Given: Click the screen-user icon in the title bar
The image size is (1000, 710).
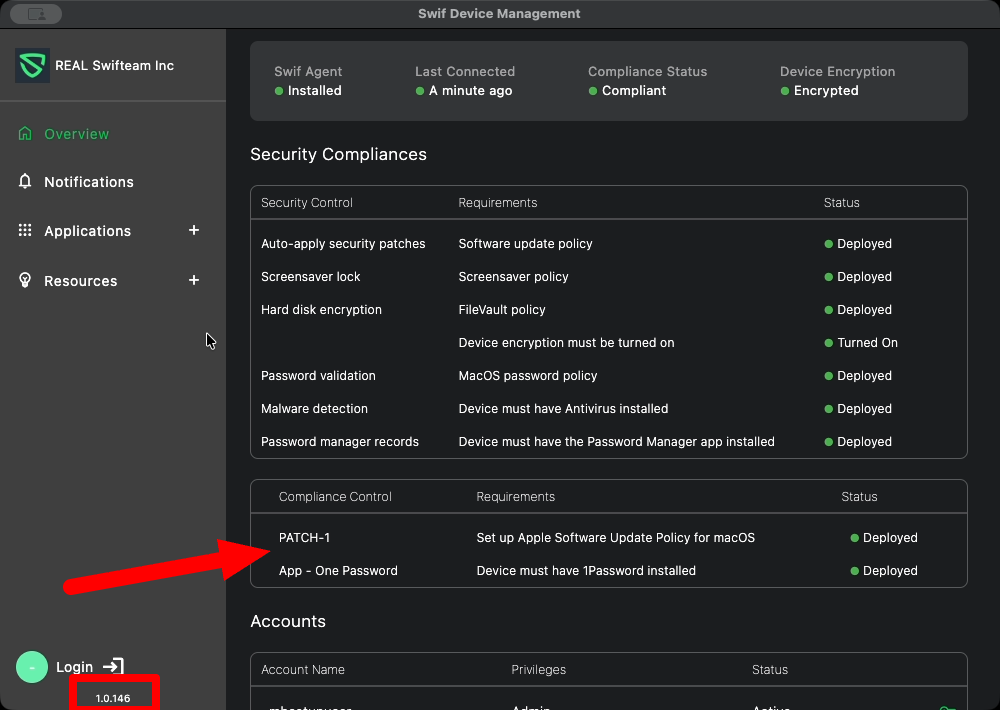Looking at the screenshot, I should 36,14.
